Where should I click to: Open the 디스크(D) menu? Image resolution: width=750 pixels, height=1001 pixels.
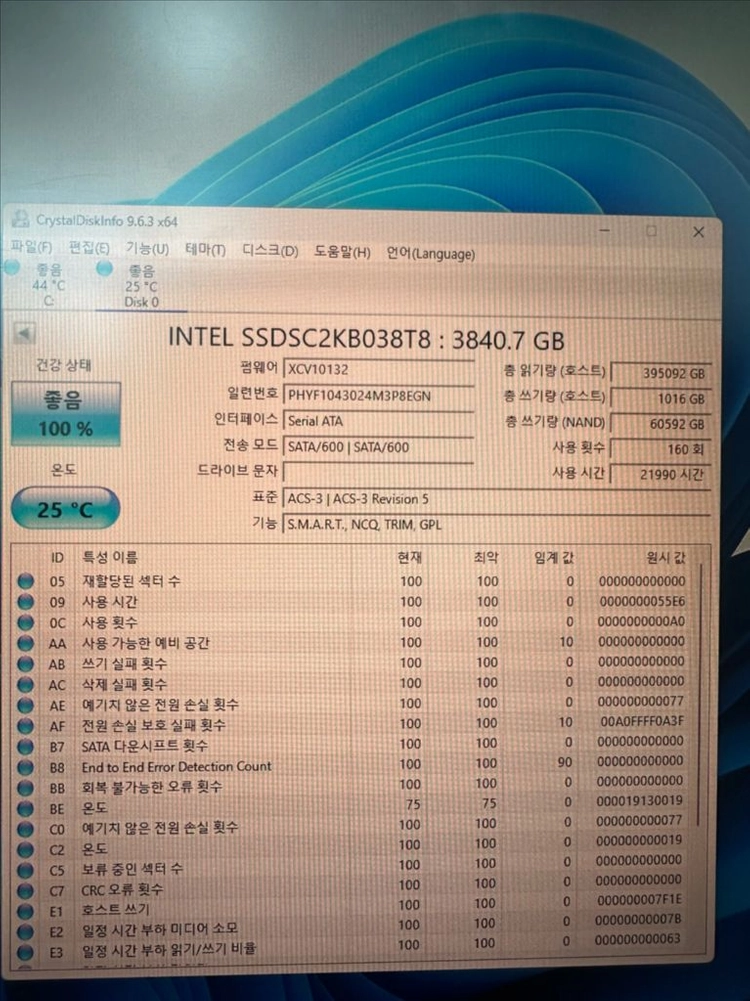270,251
